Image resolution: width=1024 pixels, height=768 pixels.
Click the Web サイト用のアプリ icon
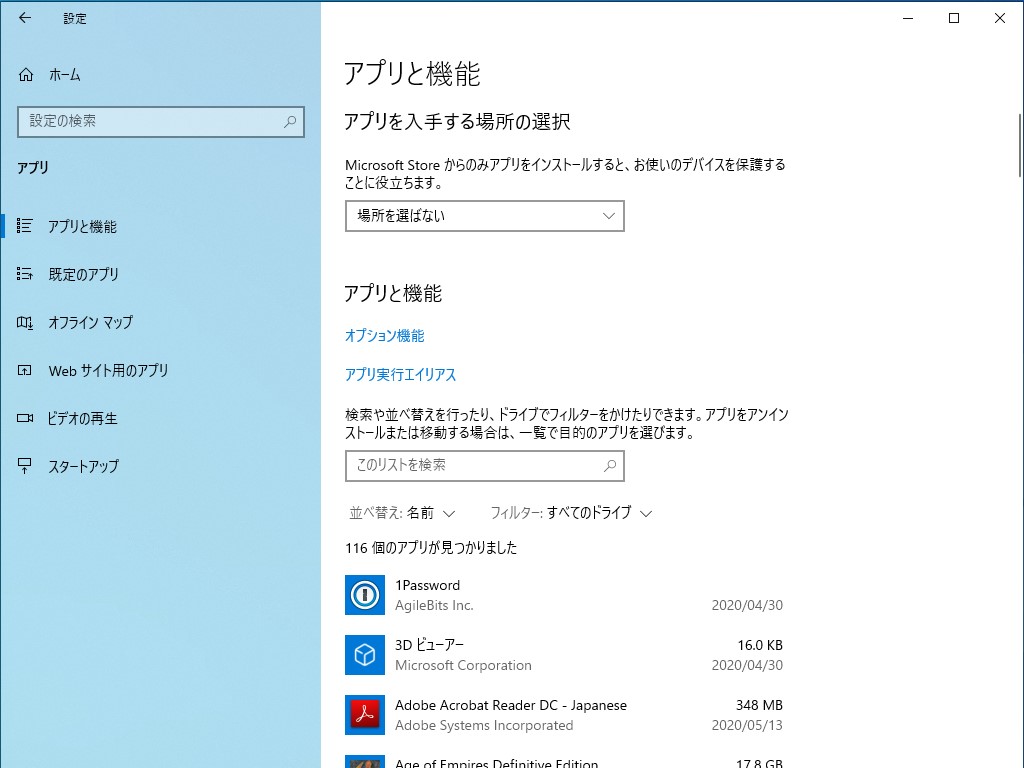pyautogui.click(x=24, y=370)
